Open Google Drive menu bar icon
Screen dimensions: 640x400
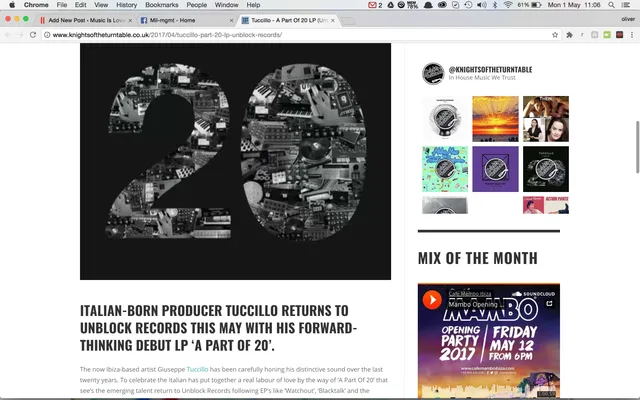pos(391,5)
